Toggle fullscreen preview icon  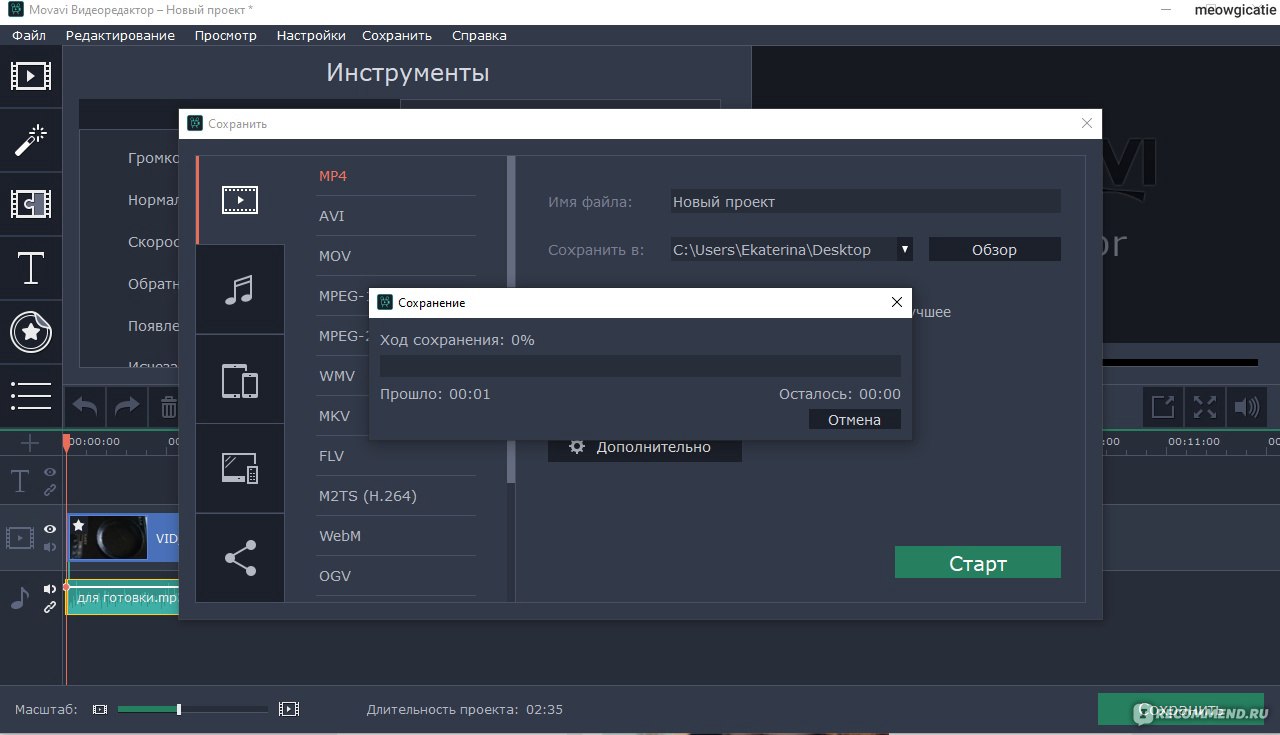coord(1205,407)
